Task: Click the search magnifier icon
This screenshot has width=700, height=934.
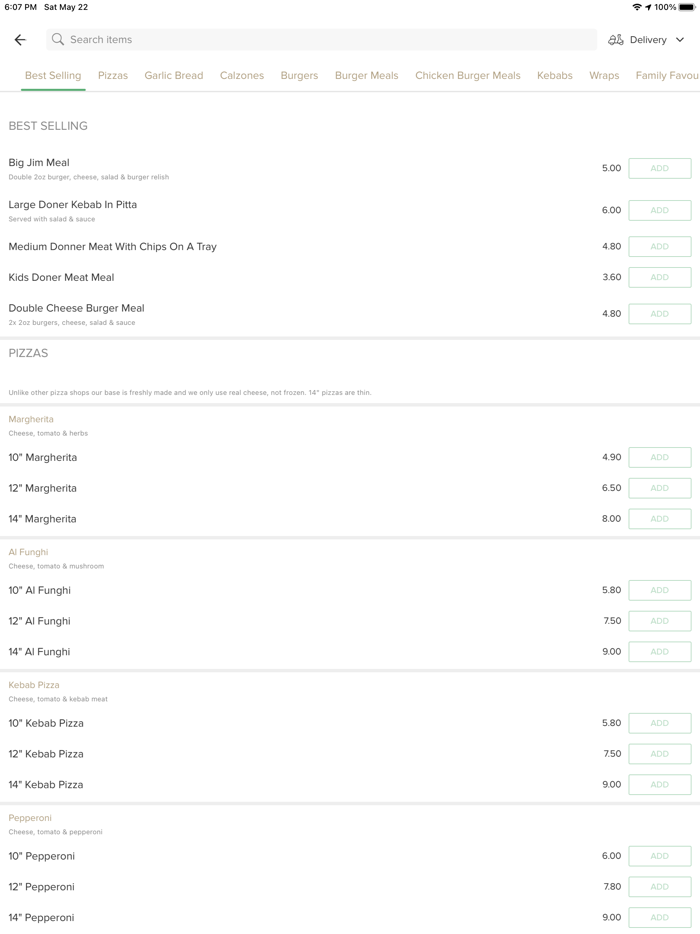Action: tap(58, 40)
